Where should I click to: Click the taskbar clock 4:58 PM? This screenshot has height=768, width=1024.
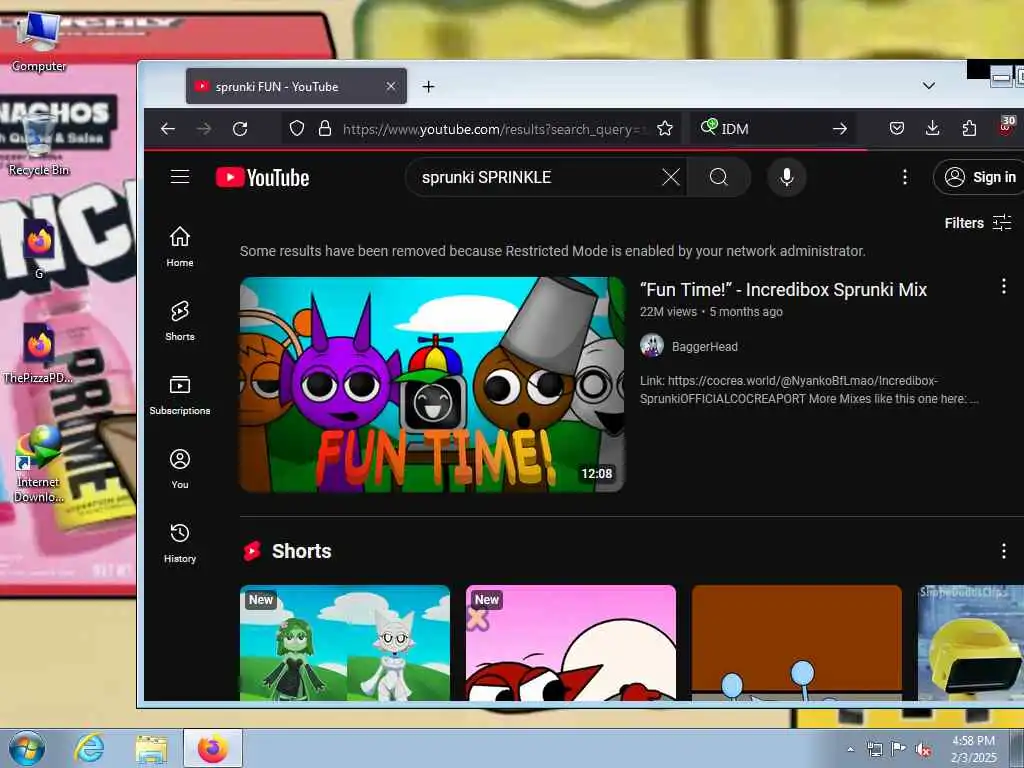coord(974,749)
